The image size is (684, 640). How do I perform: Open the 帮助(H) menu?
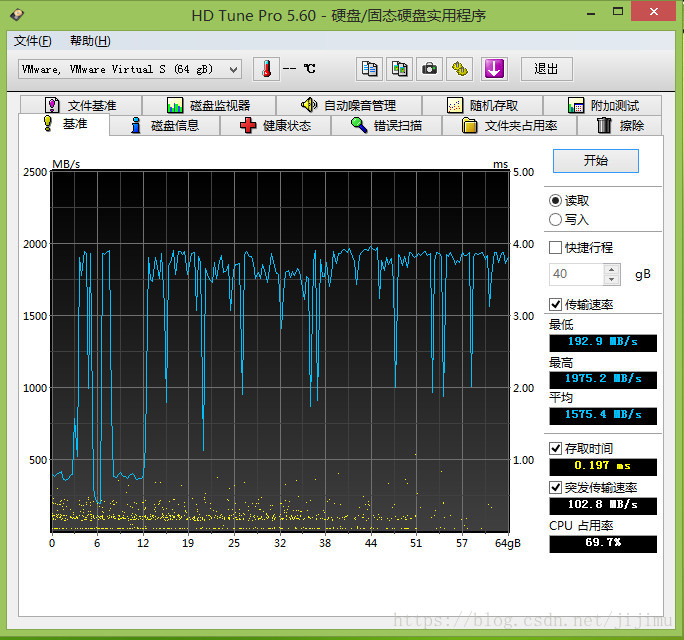tap(90, 41)
